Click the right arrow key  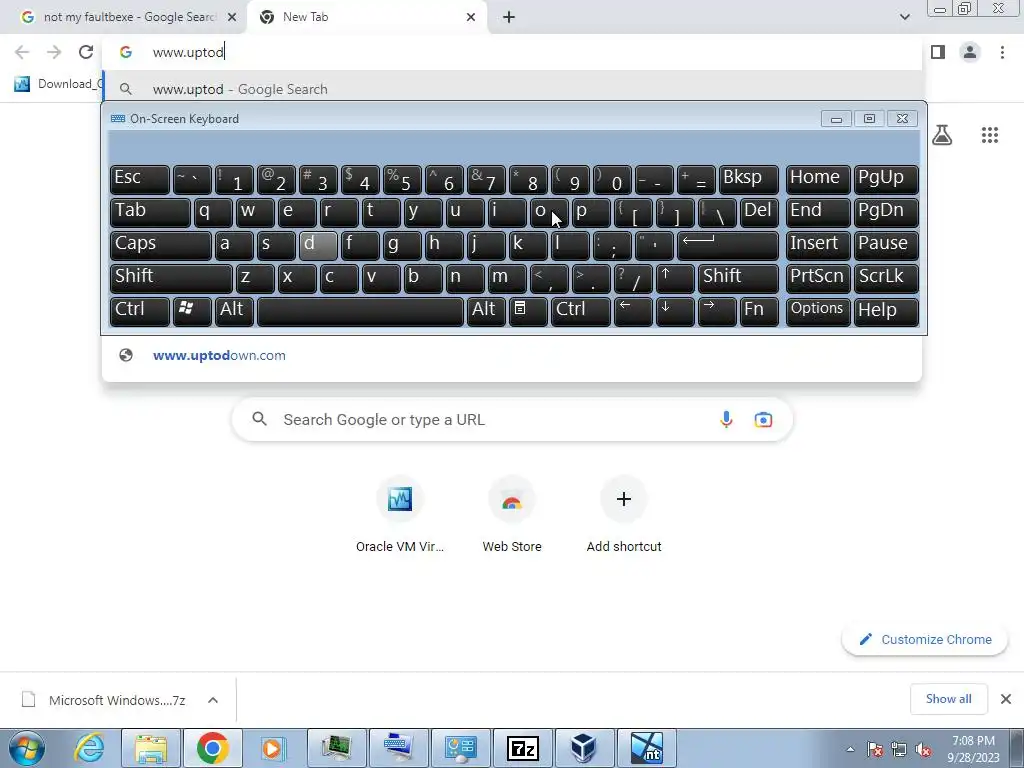(x=716, y=311)
